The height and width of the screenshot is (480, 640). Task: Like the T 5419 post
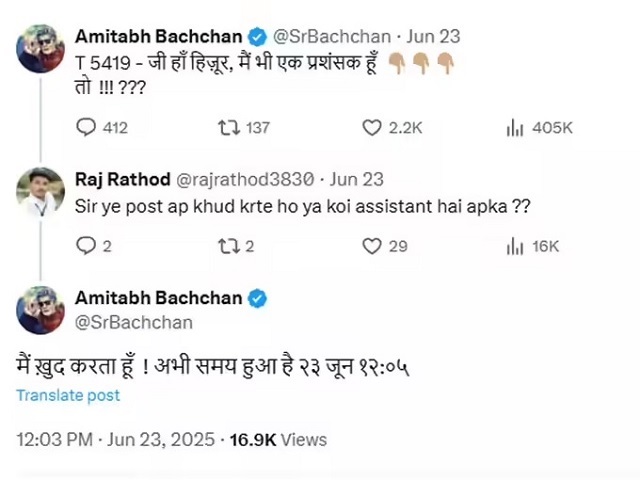point(372,128)
